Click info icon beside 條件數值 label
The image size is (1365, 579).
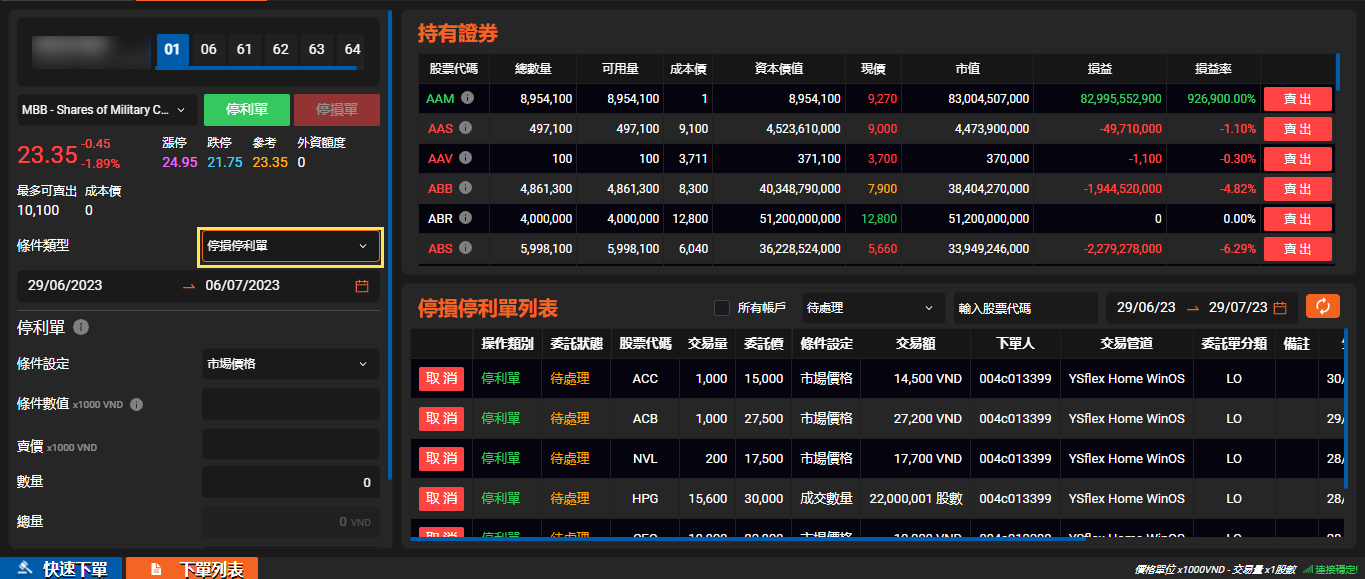(x=137, y=405)
